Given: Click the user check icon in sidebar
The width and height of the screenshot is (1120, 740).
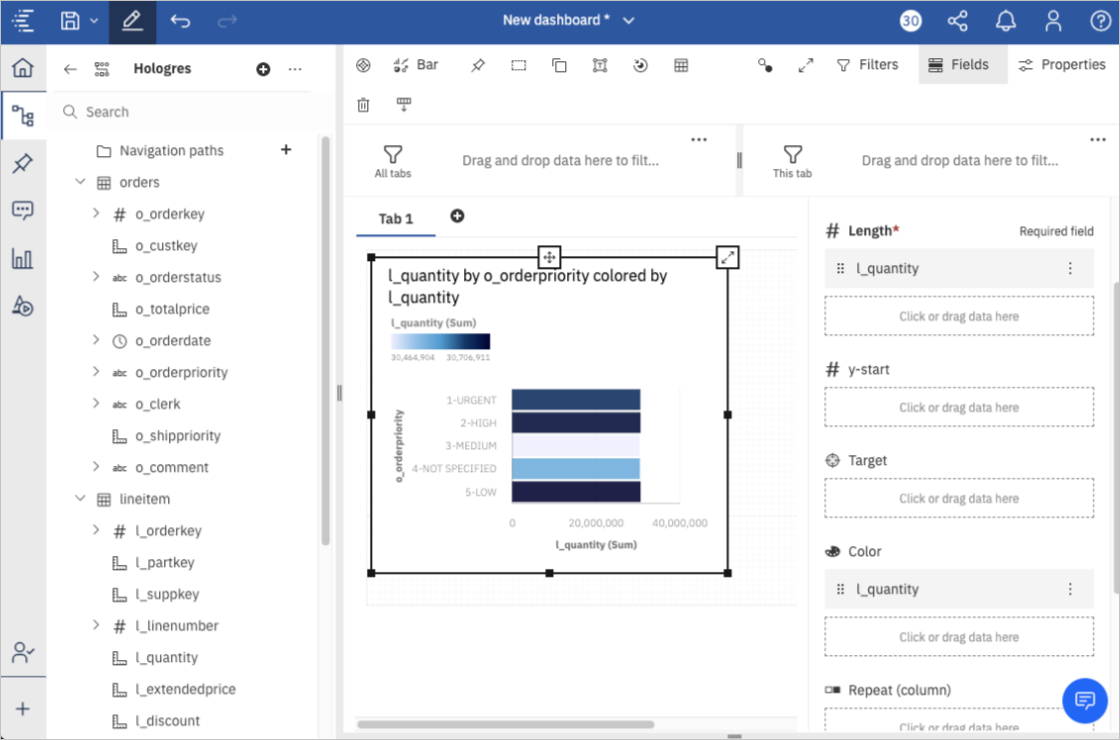Looking at the screenshot, I should click(x=23, y=652).
